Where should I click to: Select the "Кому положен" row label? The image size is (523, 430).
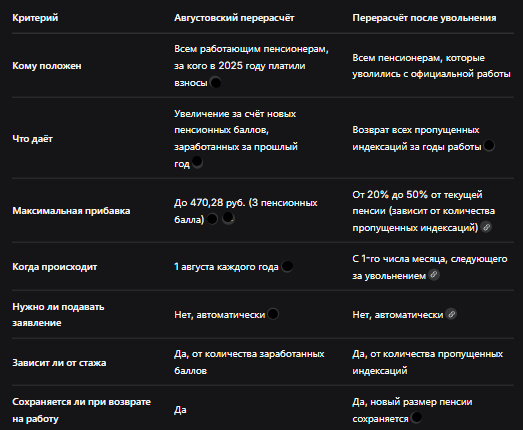[x=47, y=66]
